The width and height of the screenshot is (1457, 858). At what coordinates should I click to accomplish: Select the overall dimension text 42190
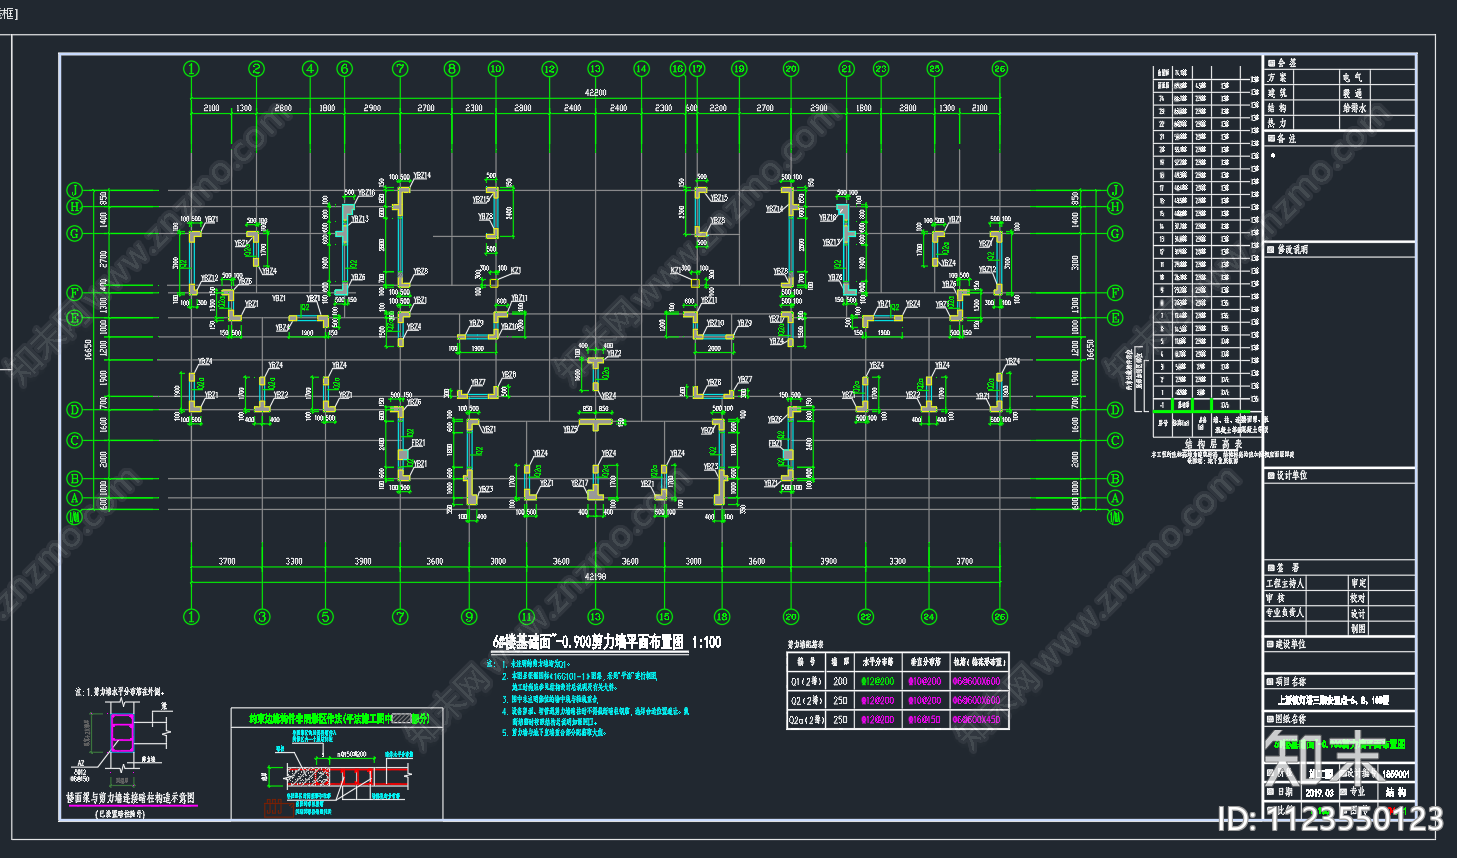pos(596,577)
